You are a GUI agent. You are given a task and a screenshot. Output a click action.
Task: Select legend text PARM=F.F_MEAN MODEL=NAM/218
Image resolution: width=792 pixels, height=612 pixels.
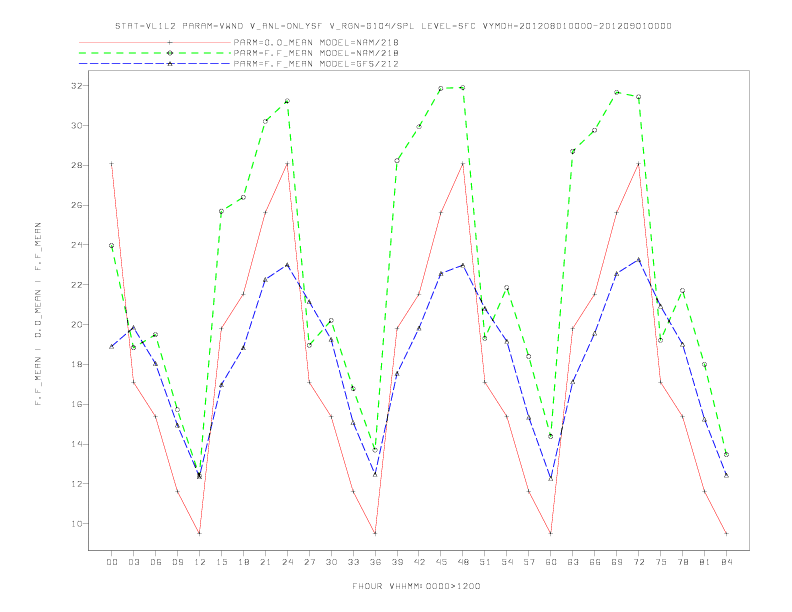316,53
